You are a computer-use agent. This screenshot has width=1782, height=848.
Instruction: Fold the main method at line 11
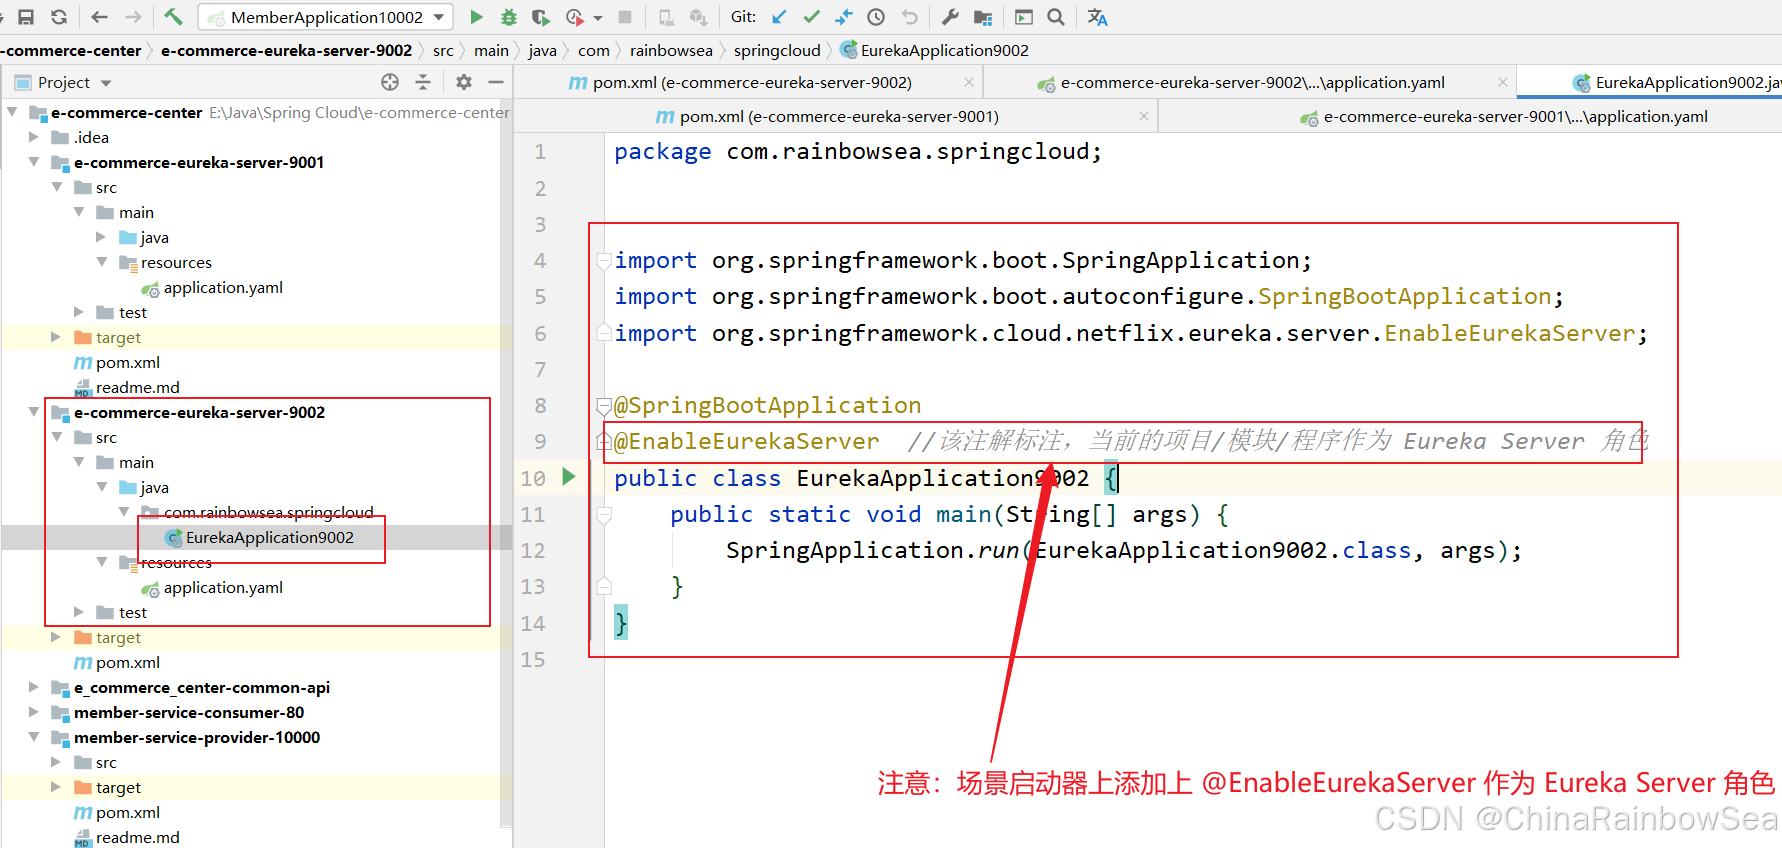click(x=604, y=515)
